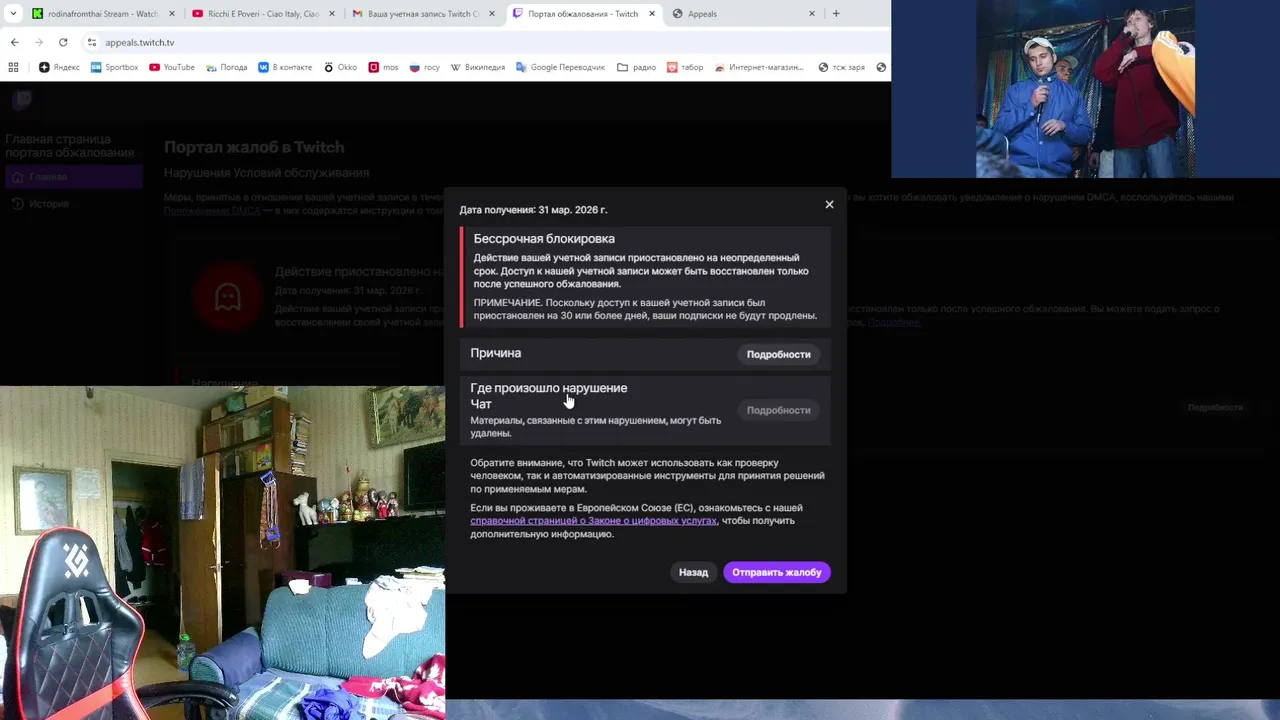Open the Яндекс bookmark
1280x720 pixels.
(59, 67)
